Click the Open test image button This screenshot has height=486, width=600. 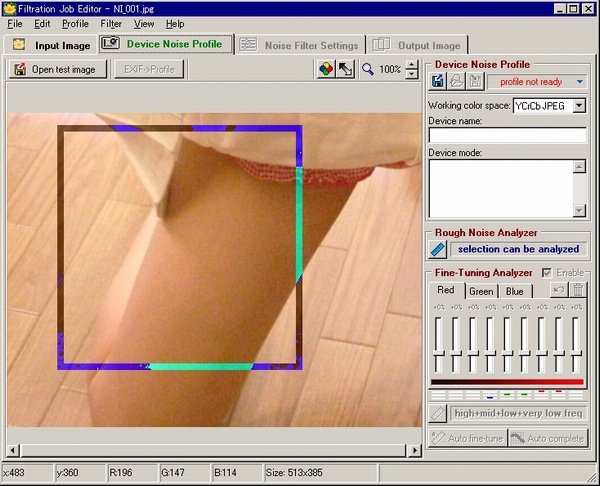(57, 69)
